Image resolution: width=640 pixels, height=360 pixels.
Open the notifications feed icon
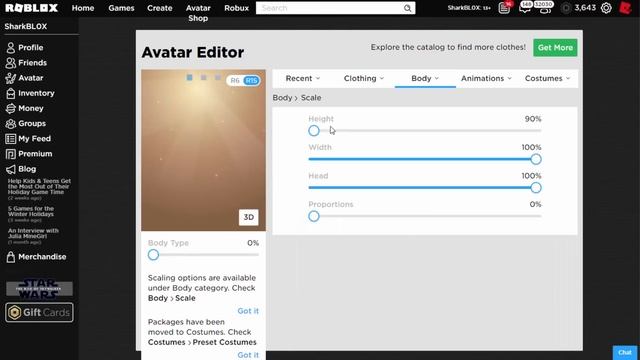tap(504, 7)
